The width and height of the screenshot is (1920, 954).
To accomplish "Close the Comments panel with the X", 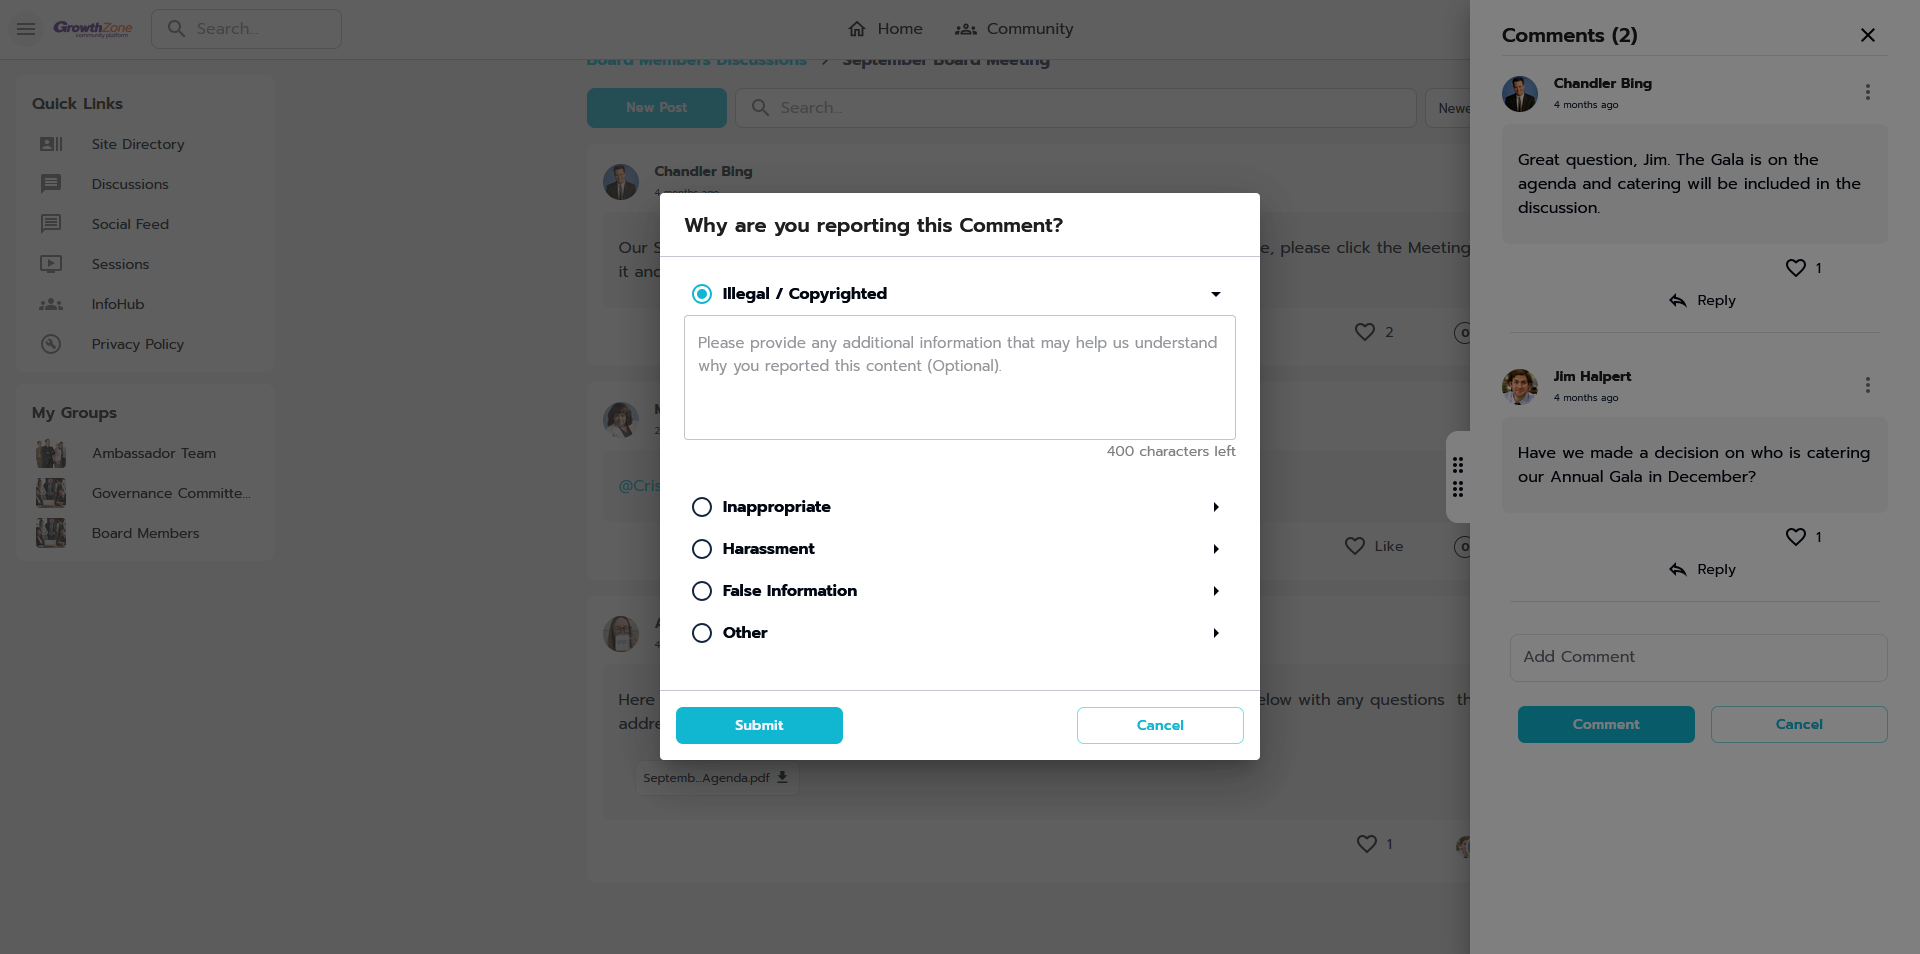I will [x=1867, y=35].
